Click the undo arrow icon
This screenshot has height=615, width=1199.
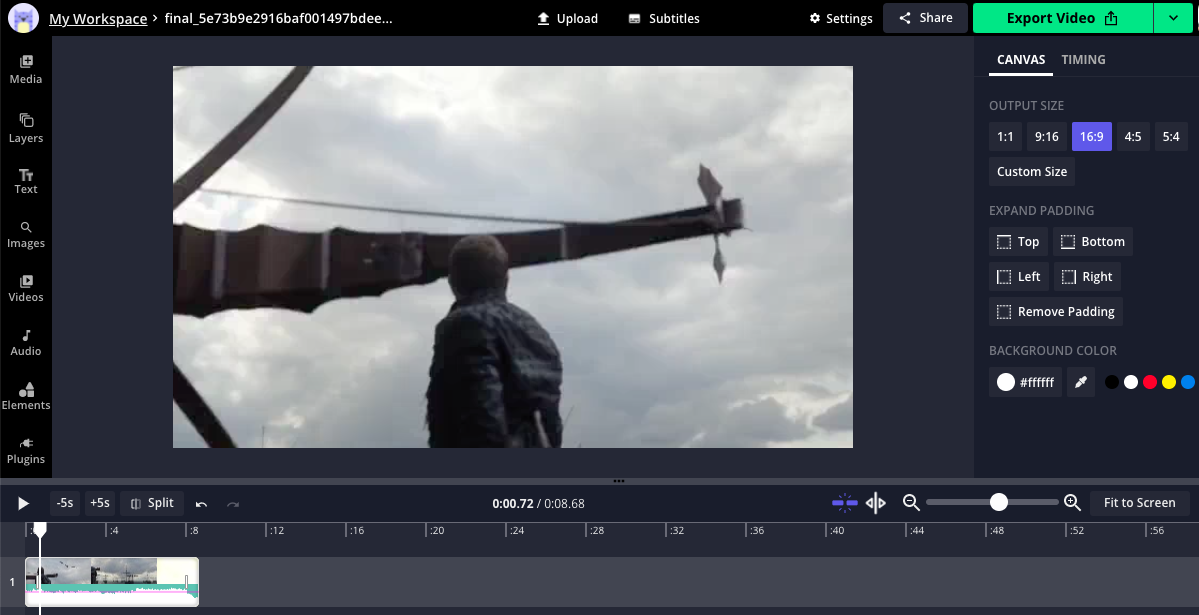pos(201,504)
